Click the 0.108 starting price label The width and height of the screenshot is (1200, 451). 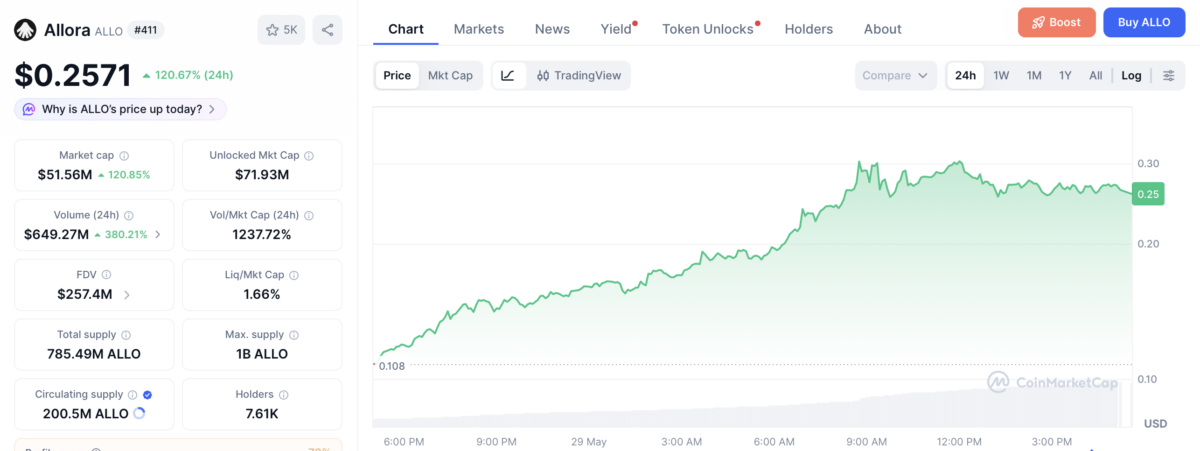click(x=392, y=366)
